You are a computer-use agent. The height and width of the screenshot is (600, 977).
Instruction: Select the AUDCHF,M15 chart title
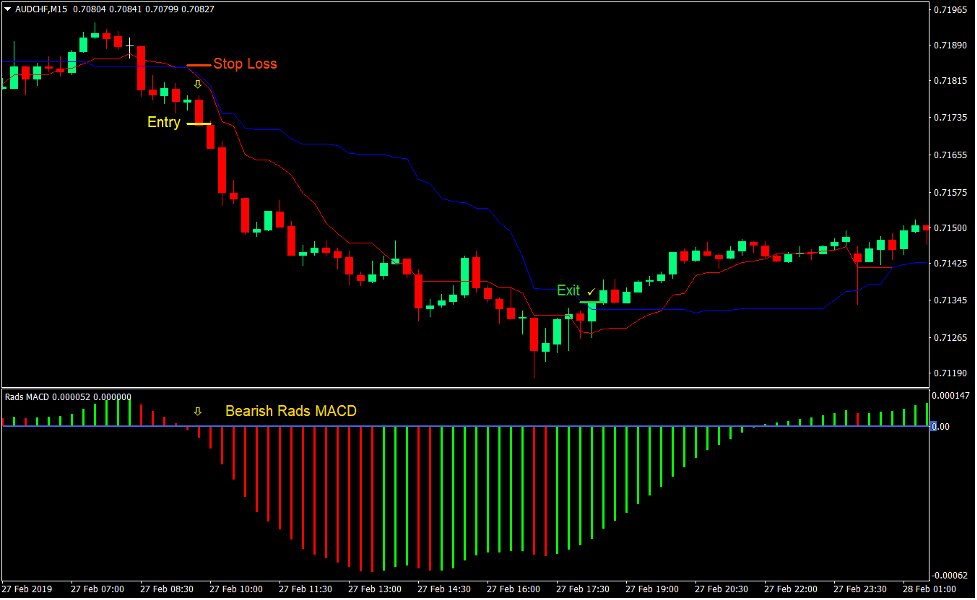(x=40, y=9)
